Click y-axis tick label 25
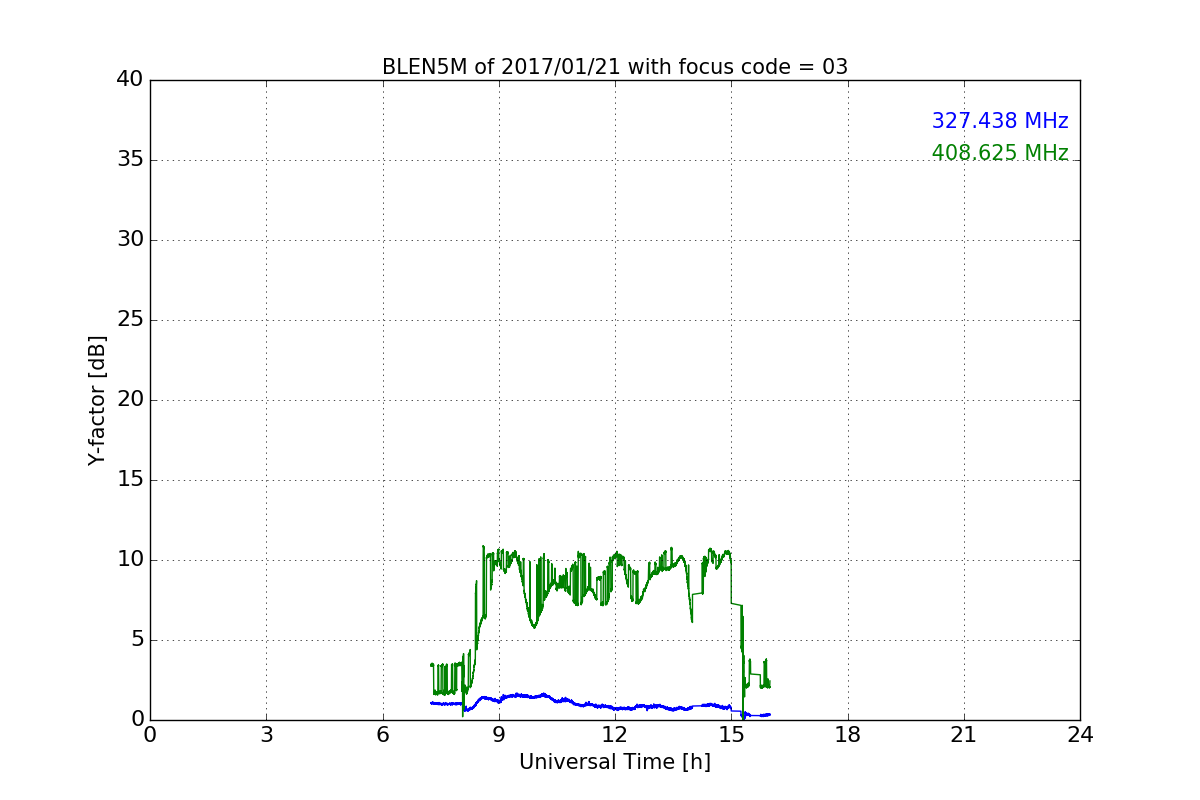Viewport: 1200px width, 800px height. (x=130, y=320)
